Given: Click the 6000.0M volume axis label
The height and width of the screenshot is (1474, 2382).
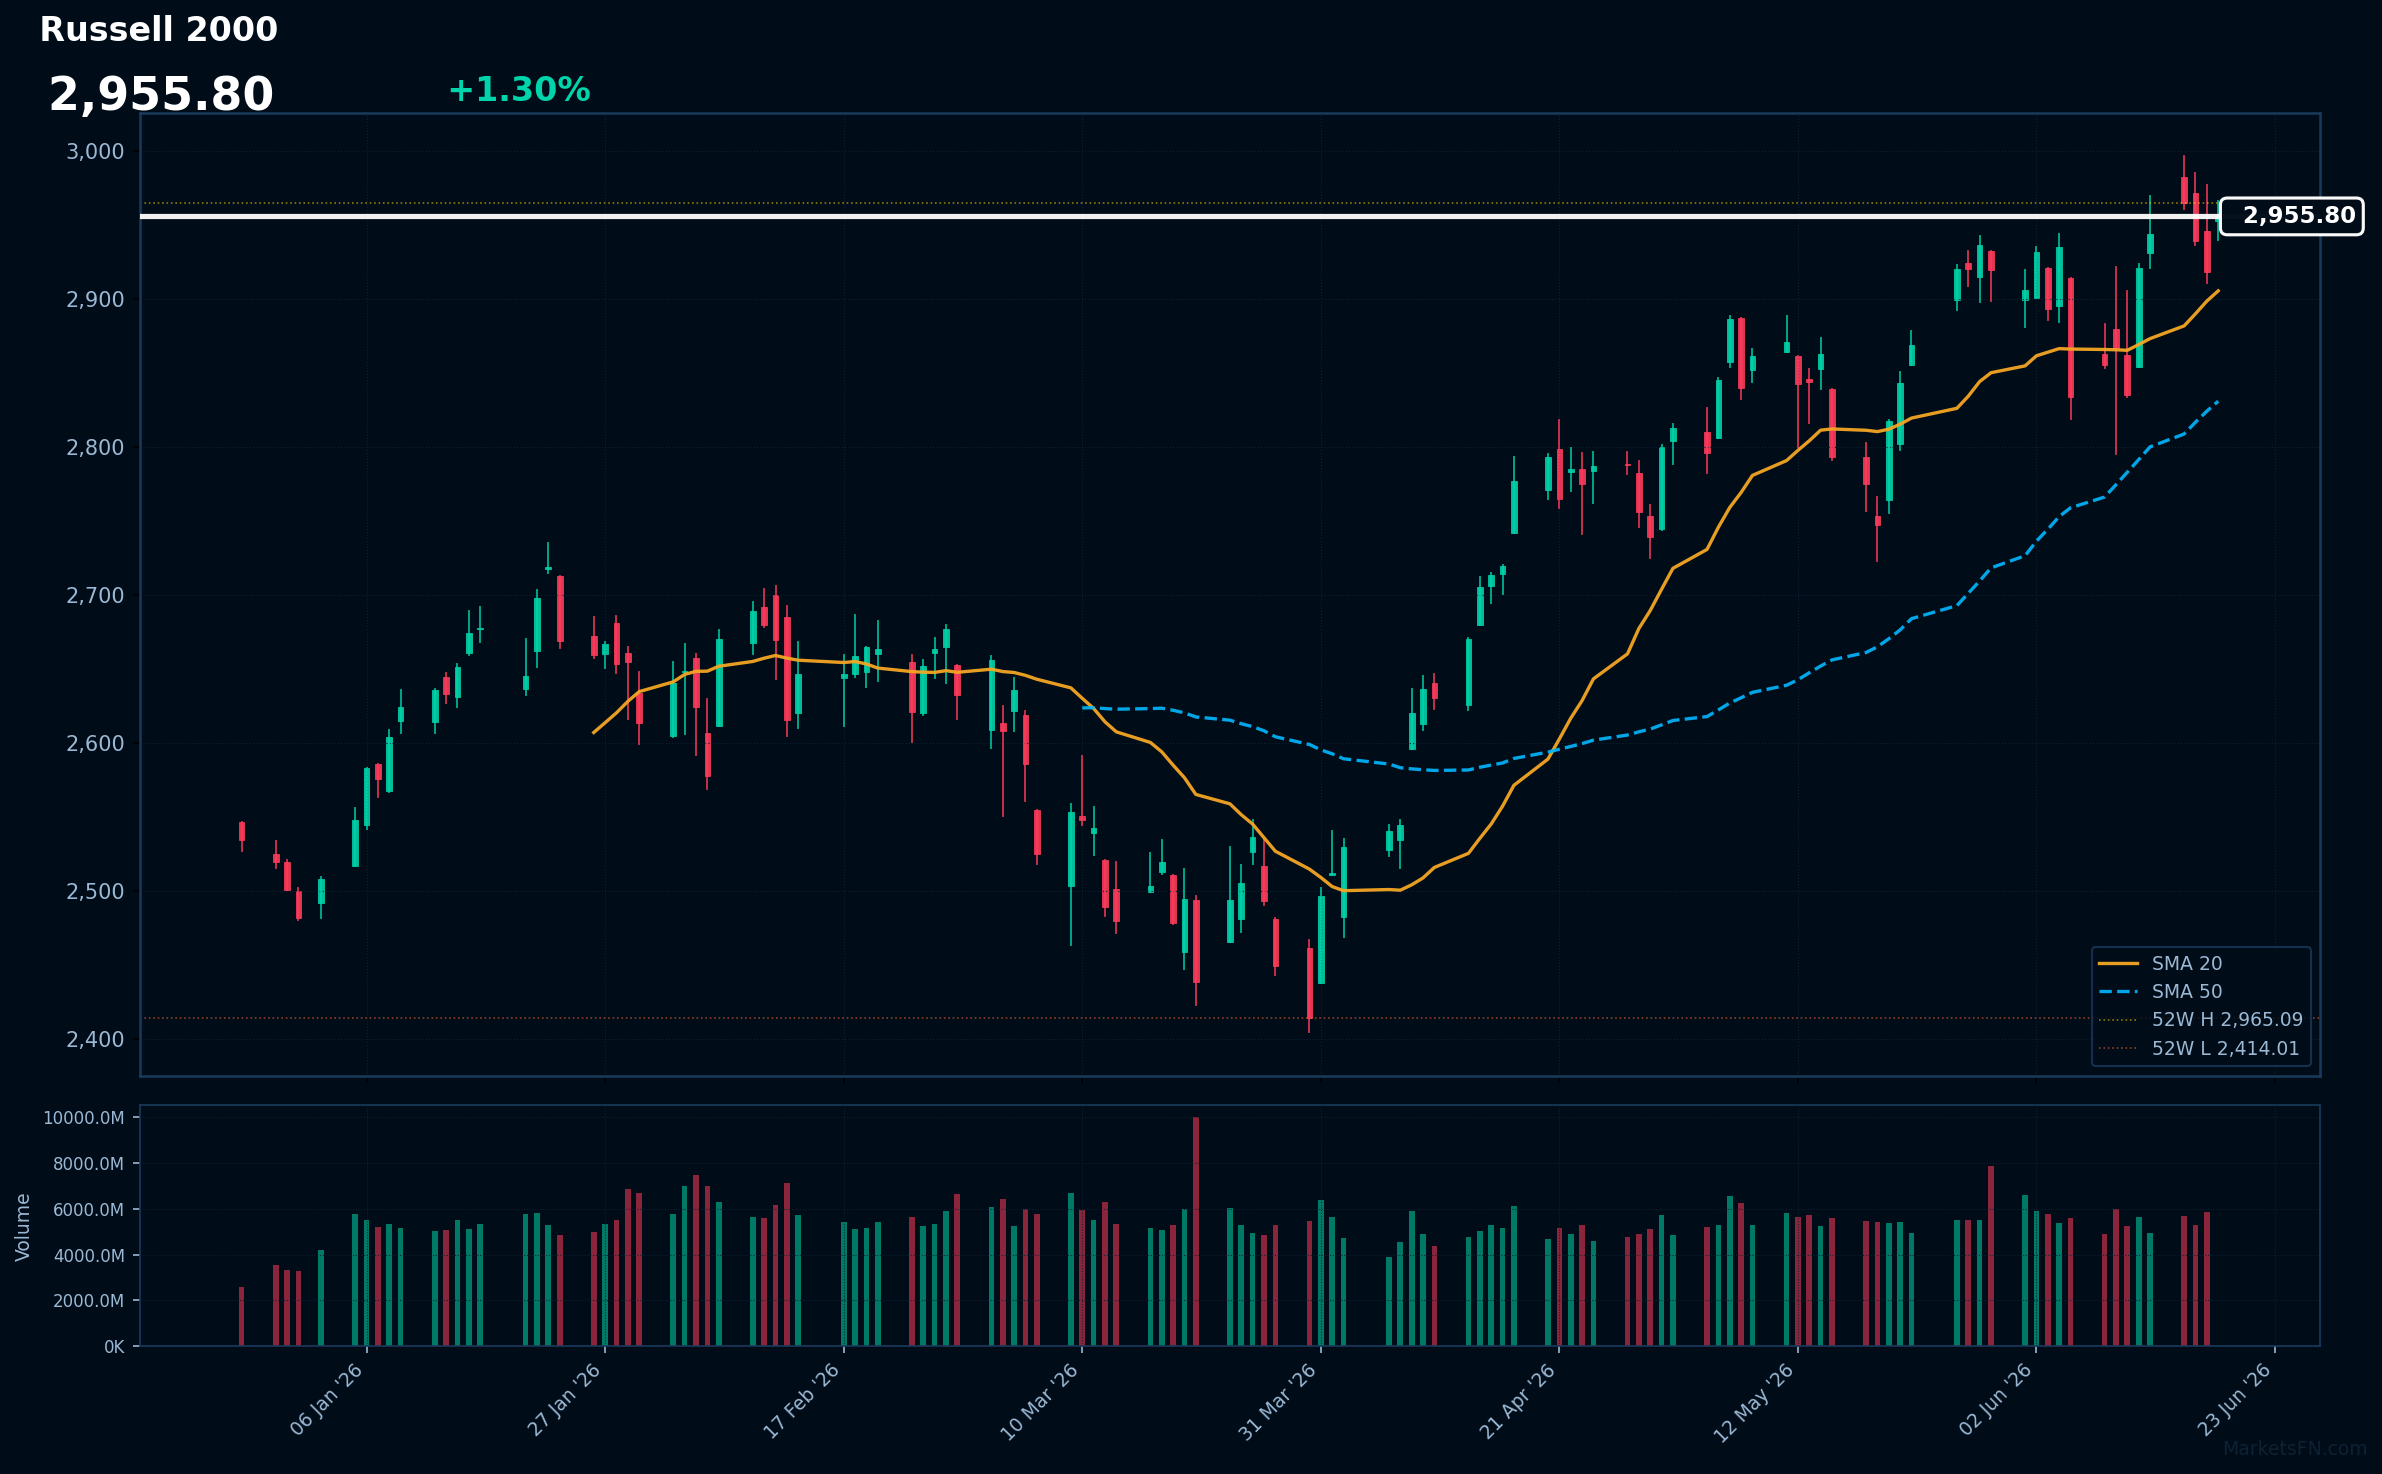Looking at the screenshot, I should pyautogui.click(x=88, y=1210).
